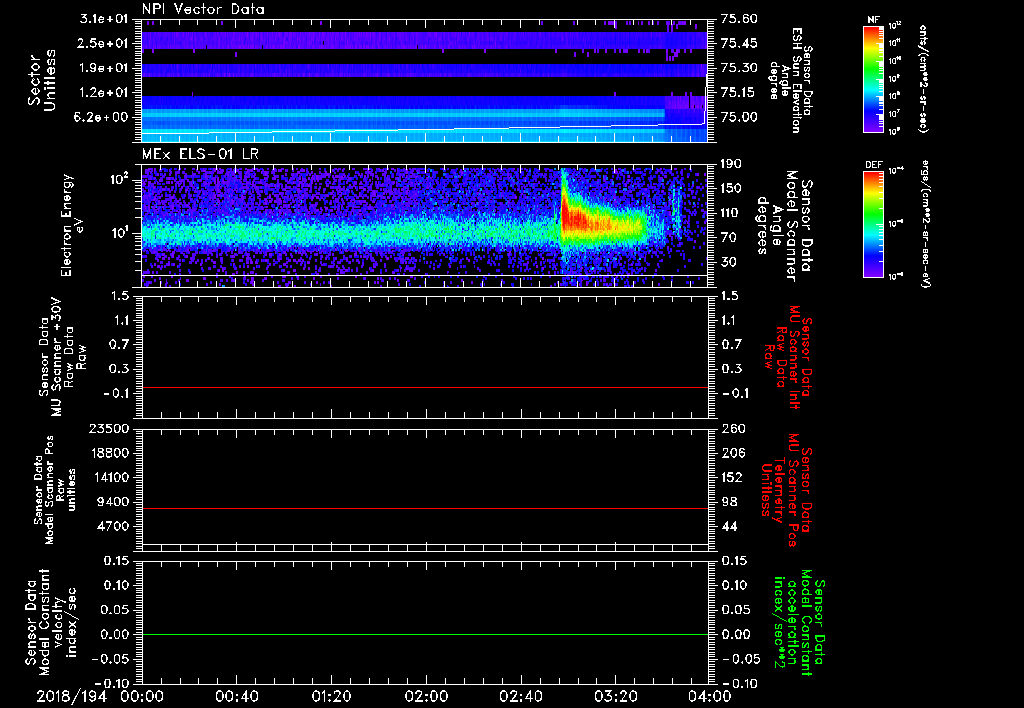This screenshot has width=1024, height=708.
Task: Click the red MU Scanner Inh Raw label
Action: coord(788,357)
